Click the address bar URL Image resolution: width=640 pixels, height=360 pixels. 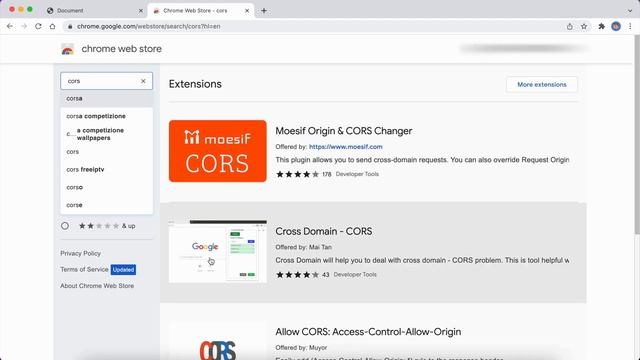149,26
